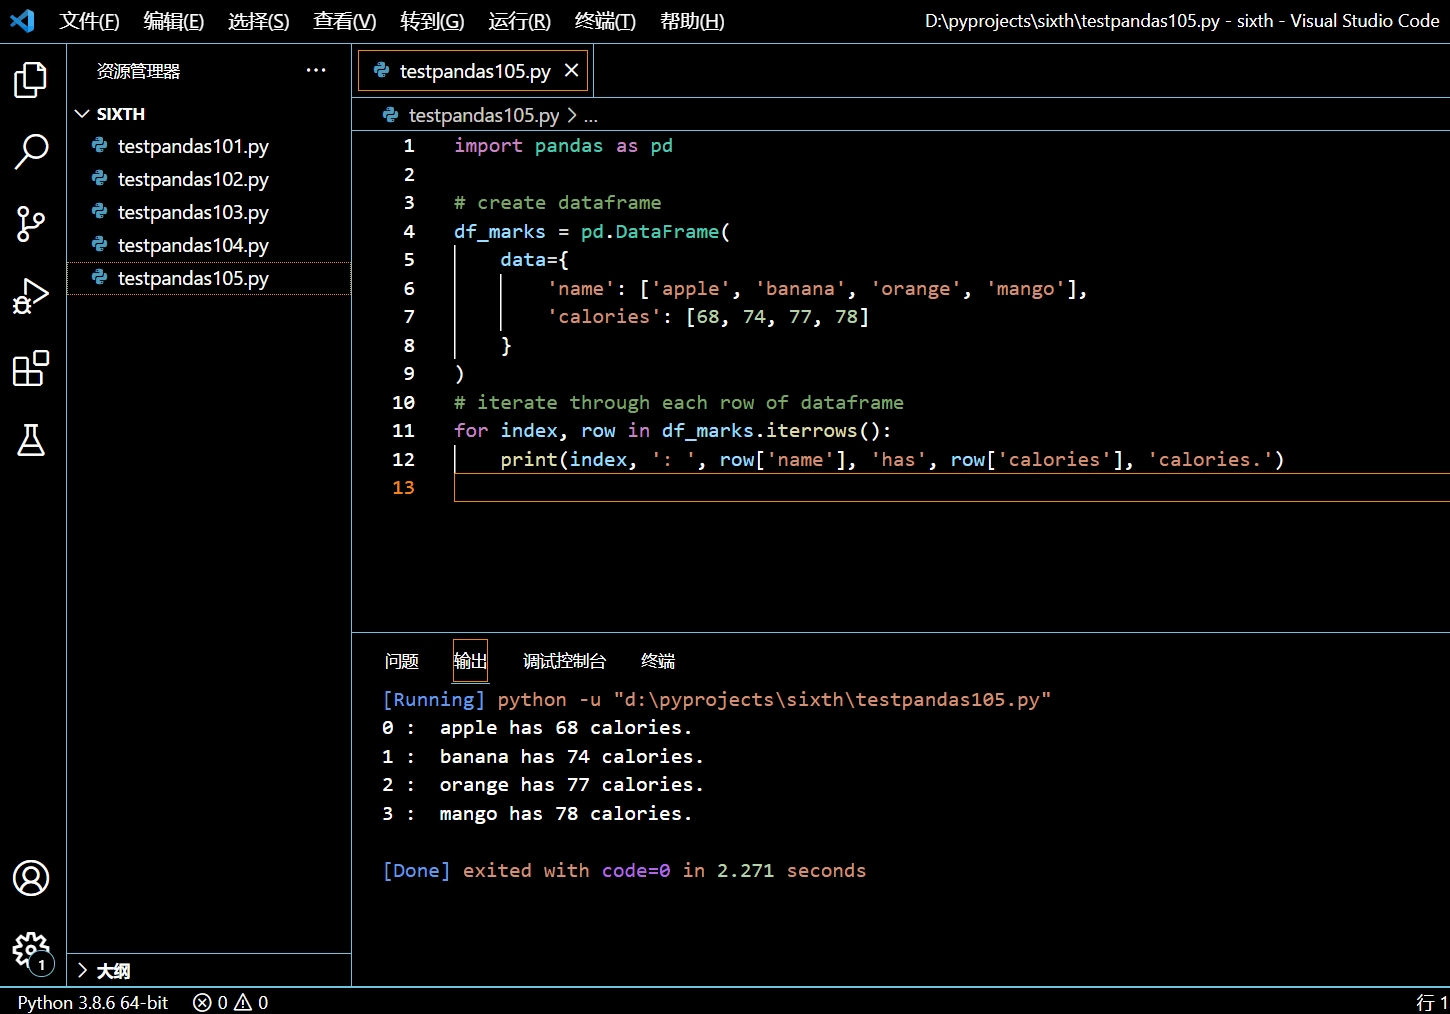The width and height of the screenshot is (1450, 1014).
Task: Click the '# create dataframe' comment
Action: pos(557,203)
